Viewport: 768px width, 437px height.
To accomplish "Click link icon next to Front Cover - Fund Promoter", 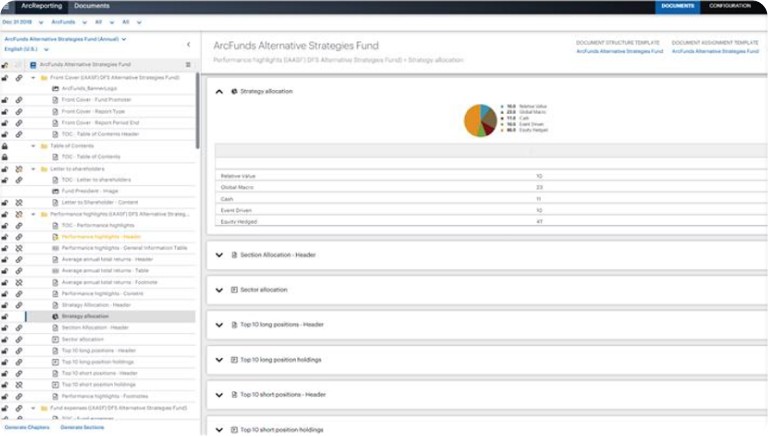I will click(x=19, y=100).
